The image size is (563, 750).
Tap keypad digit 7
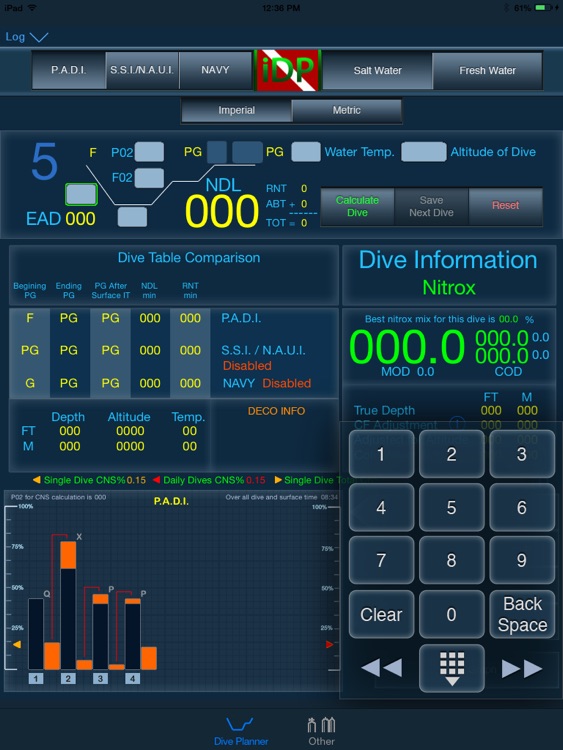[381, 560]
